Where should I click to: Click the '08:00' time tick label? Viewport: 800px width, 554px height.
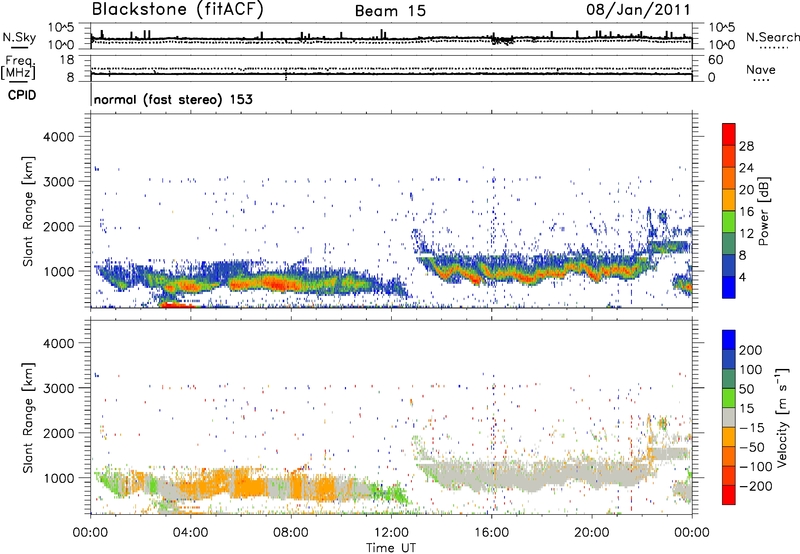[291, 533]
